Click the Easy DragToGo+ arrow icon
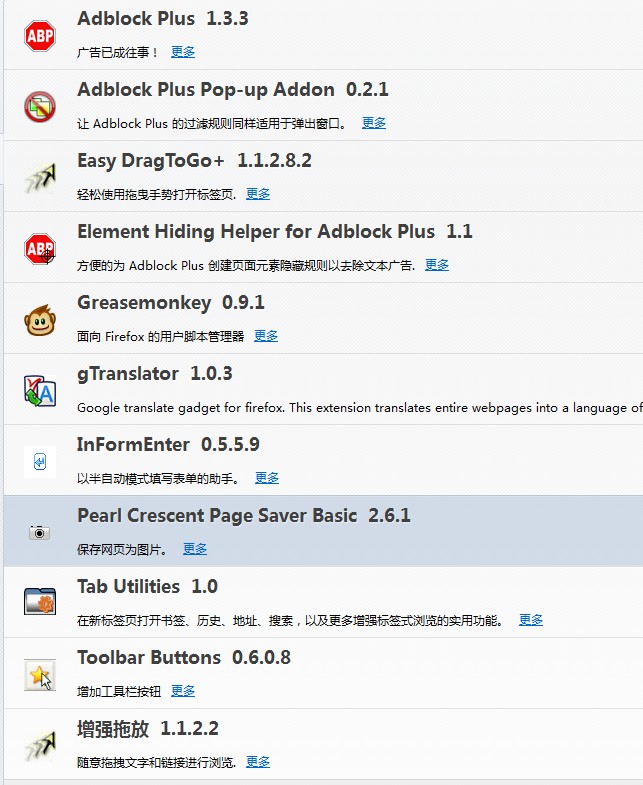Image resolution: width=643 pixels, height=785 pixels. click(40, 178)
